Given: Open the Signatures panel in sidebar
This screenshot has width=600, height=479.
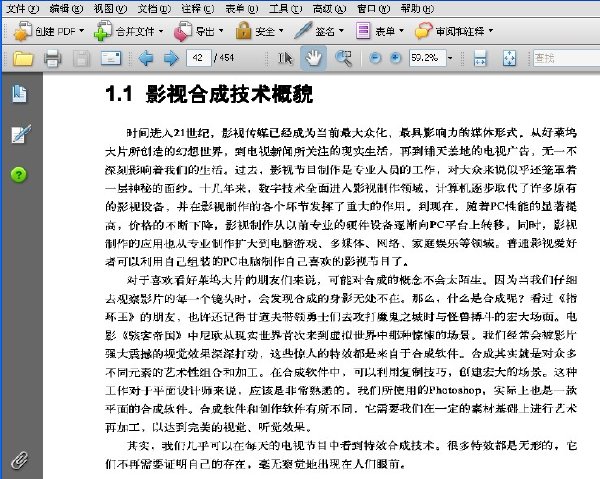Looking at the screenshot, I should [x=21, y=134].
